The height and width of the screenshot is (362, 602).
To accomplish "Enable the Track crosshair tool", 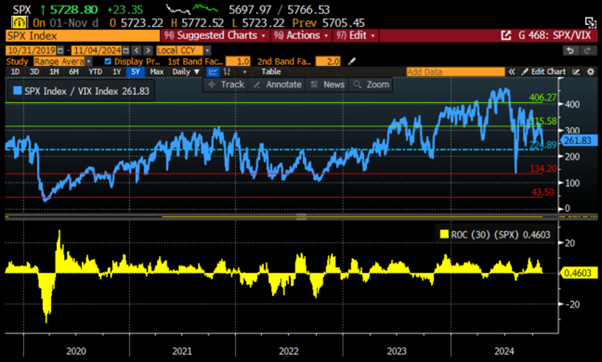I will [x=227, y=84].
